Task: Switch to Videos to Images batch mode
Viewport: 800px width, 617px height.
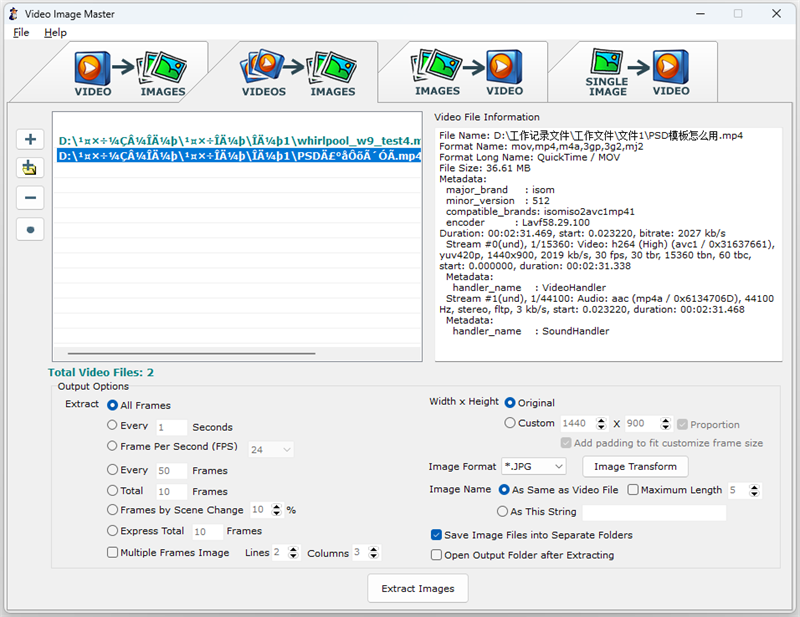Action: click(x=300, y=70)
